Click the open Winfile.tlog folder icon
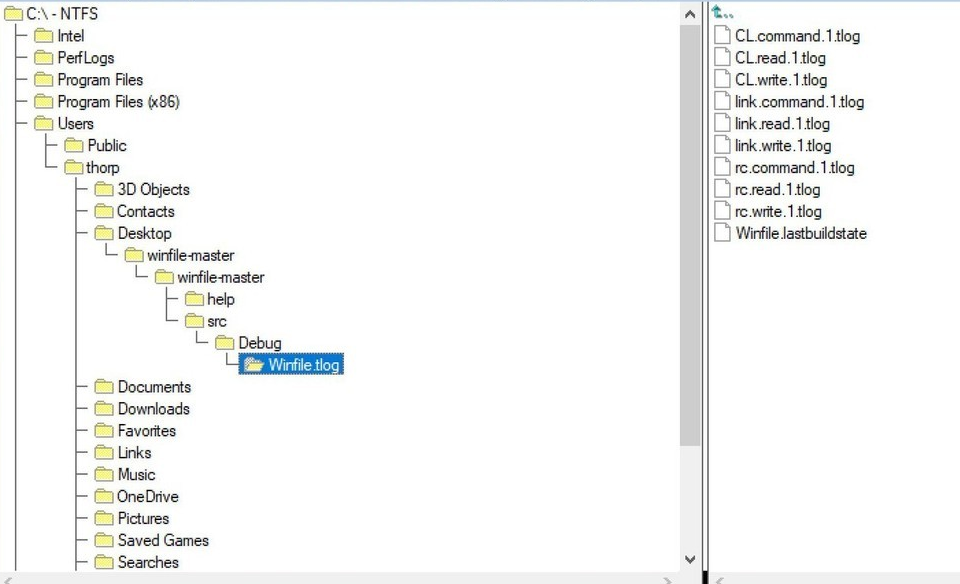Viewport: 960px width, 584px height. coord(254,365)
